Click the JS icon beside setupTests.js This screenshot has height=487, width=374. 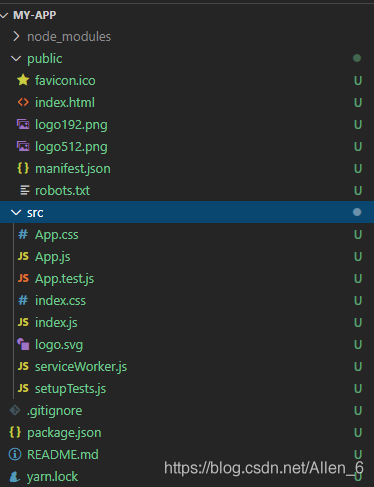point(23,388)
